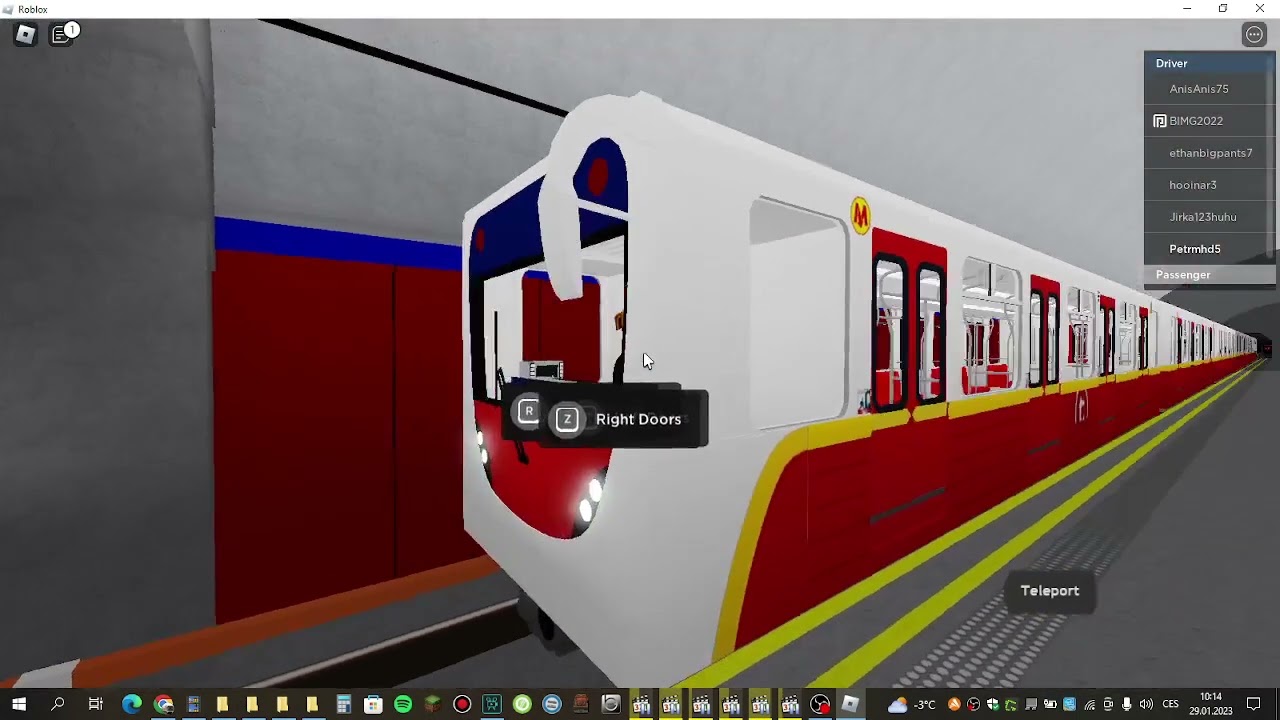
Task: Select player ethanbigpants7 in the list
Action: click(1208, 153)
